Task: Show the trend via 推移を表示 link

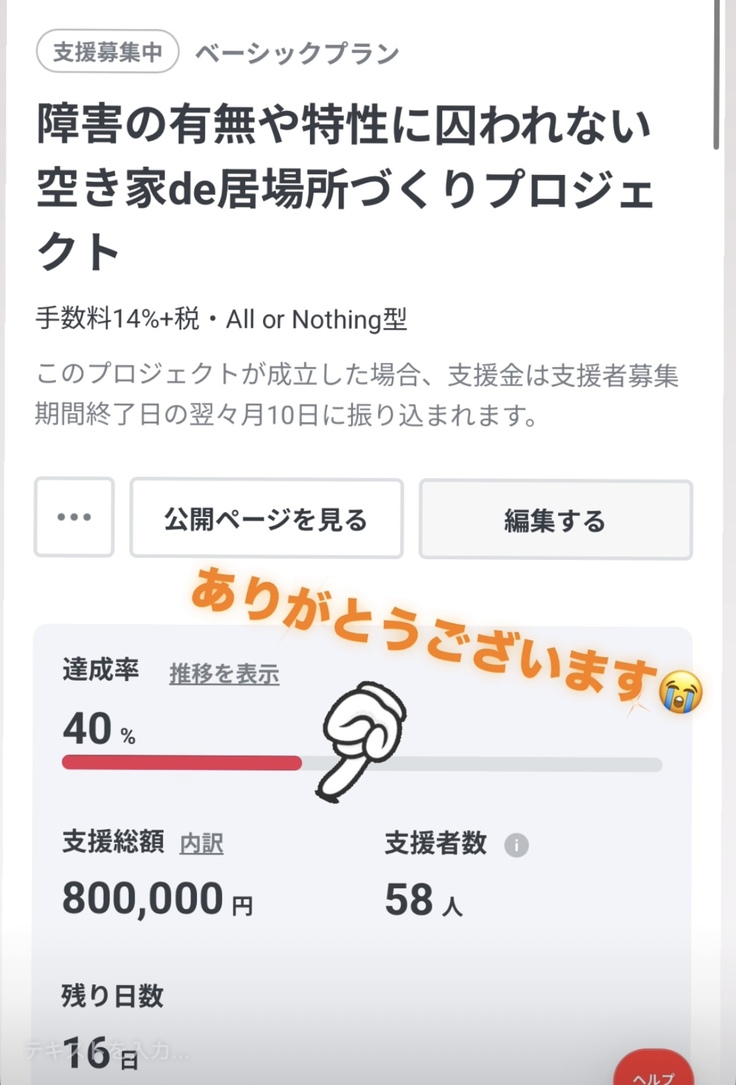Action: 224,674
